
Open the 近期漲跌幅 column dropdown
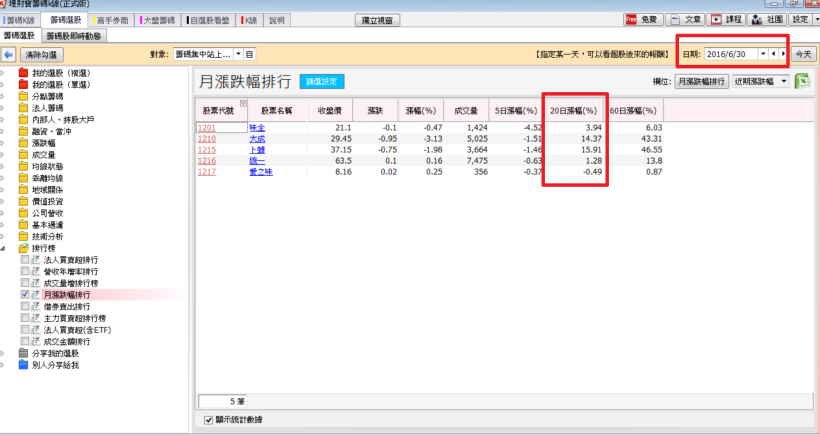pyautogui.click(x=783, y=81)
